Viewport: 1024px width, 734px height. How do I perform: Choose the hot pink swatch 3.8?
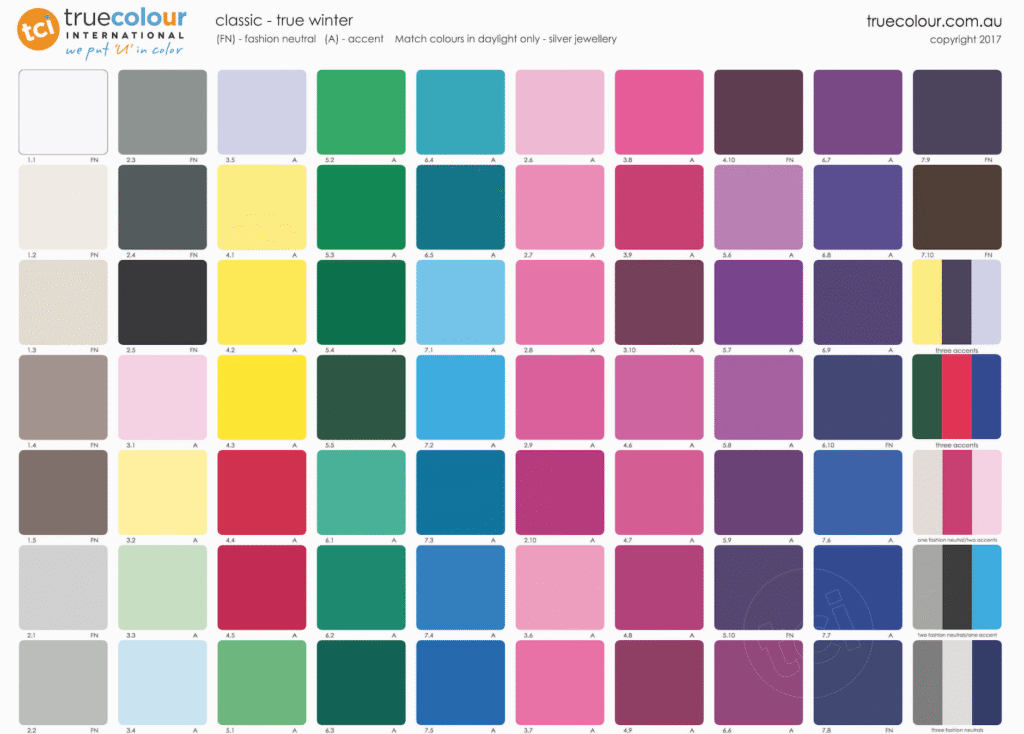659,112
